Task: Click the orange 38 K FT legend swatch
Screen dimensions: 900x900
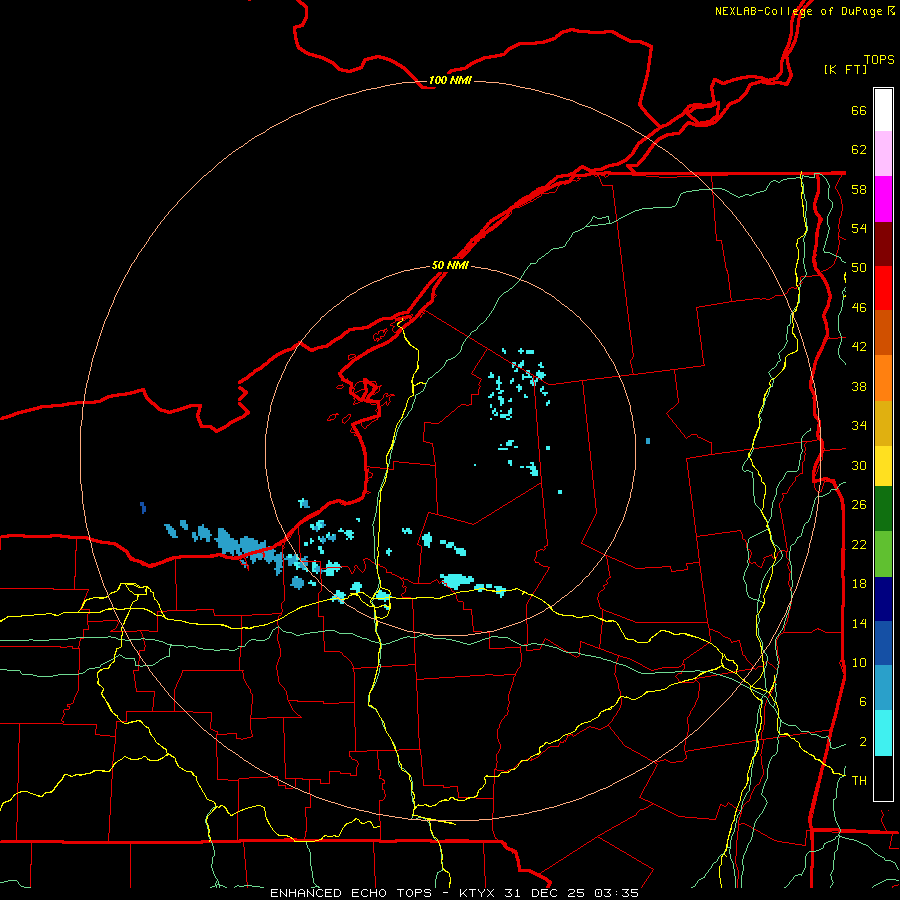Action: [x=883, y=378]
